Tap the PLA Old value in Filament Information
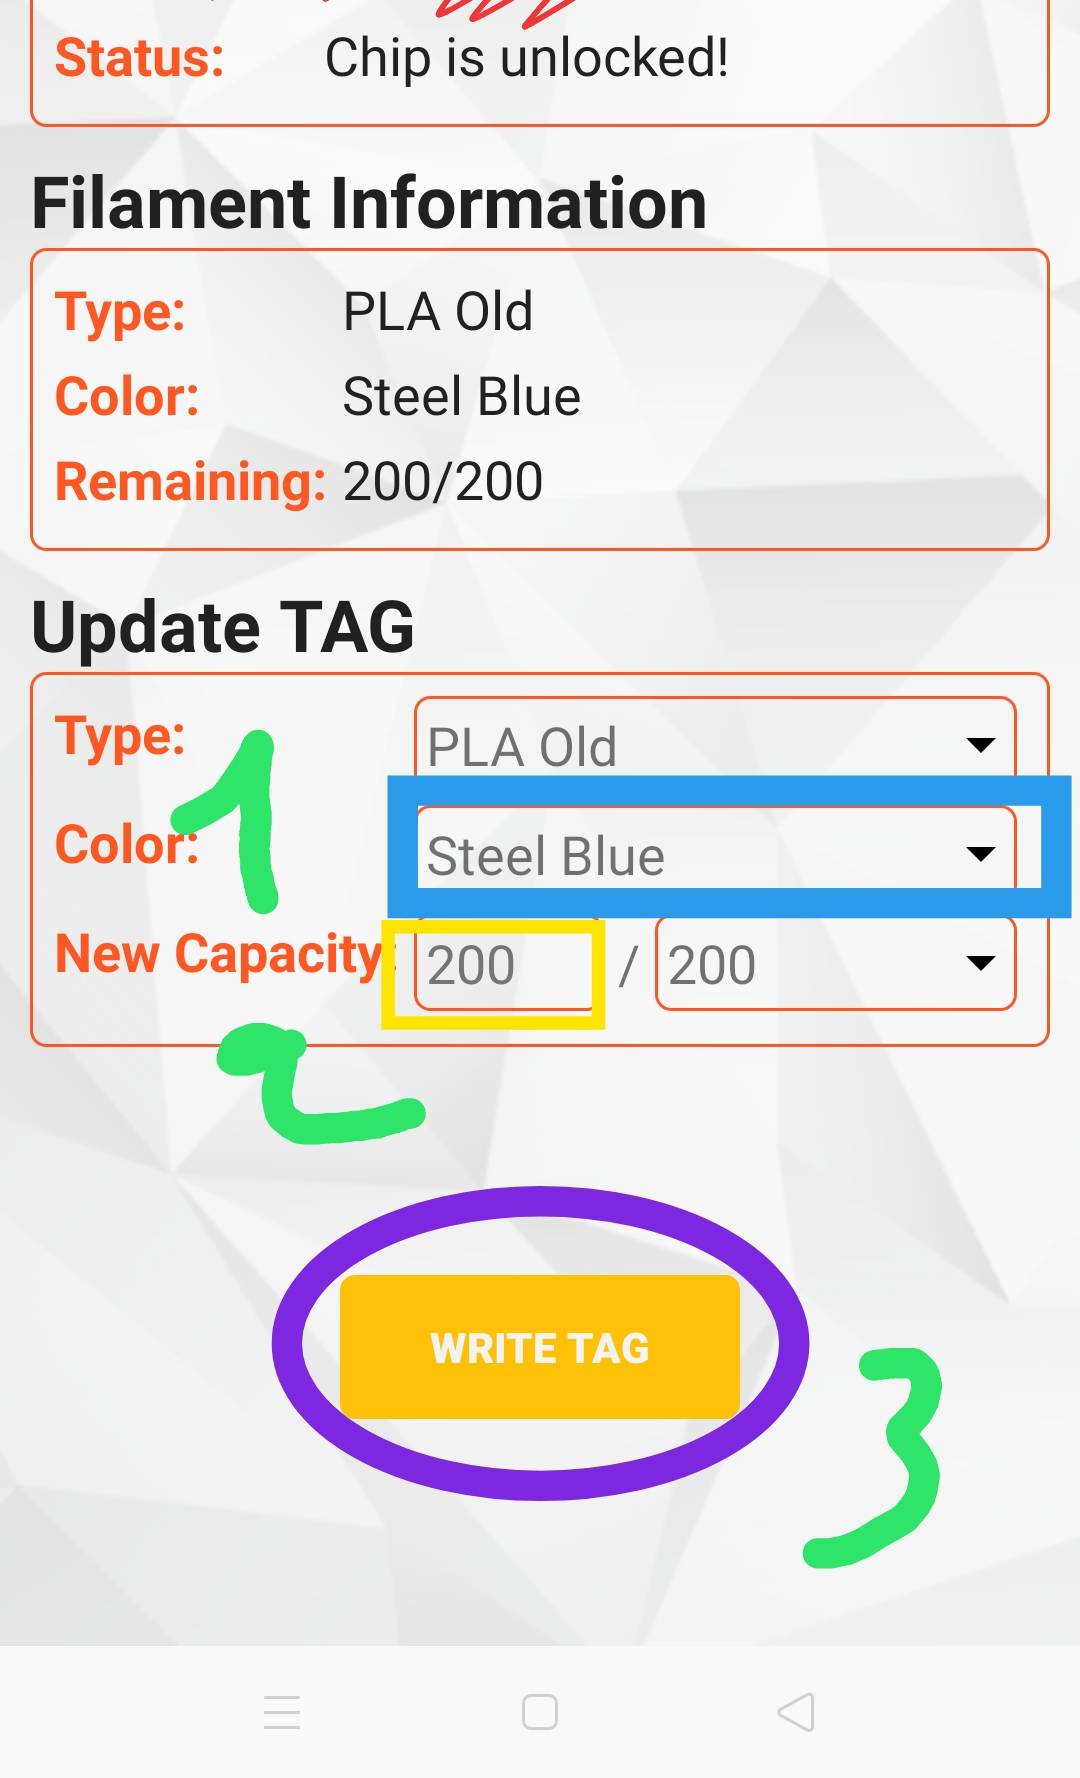Viewport: 1080px width, 1778px height. [437, 312]
